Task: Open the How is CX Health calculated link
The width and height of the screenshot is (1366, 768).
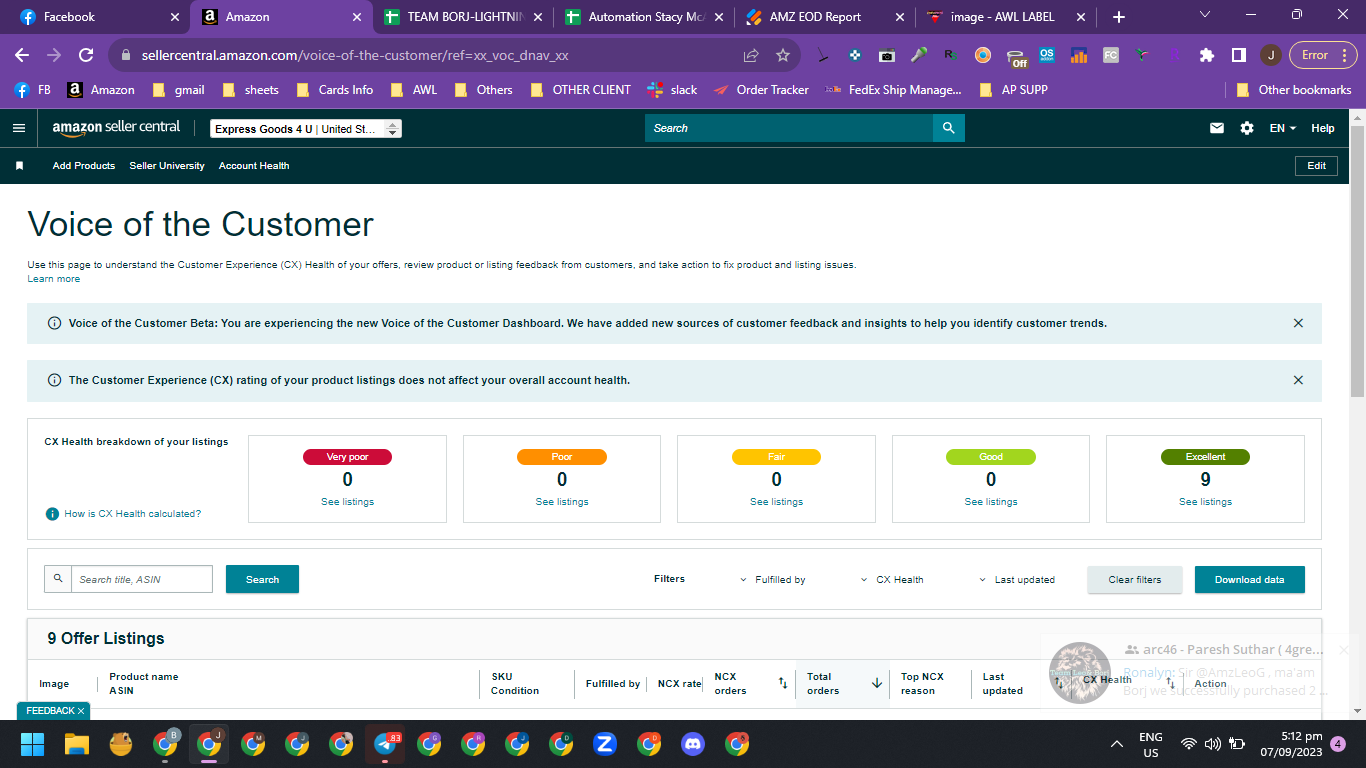Action: (x=133, y=514)
